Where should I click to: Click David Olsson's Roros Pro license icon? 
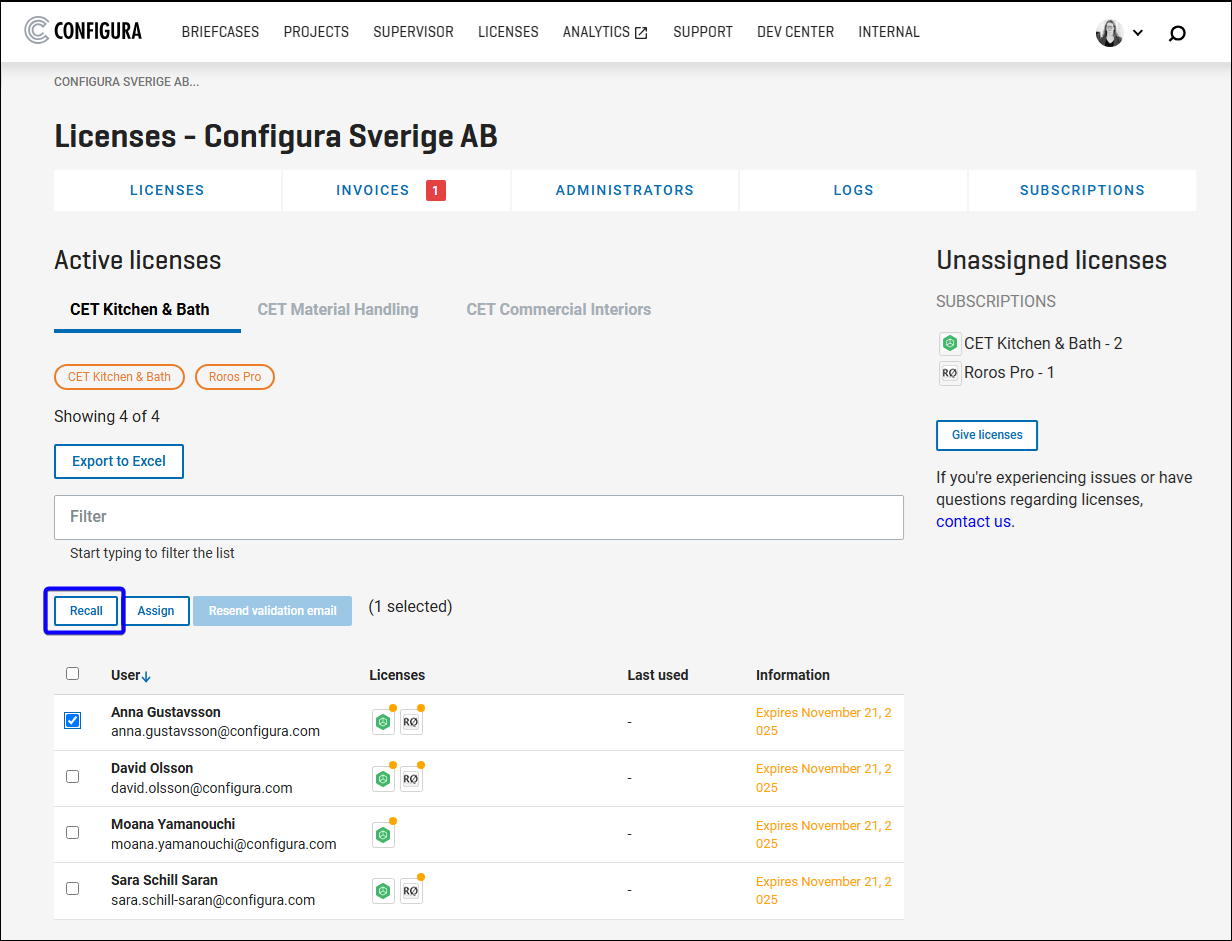click(411, 778)
